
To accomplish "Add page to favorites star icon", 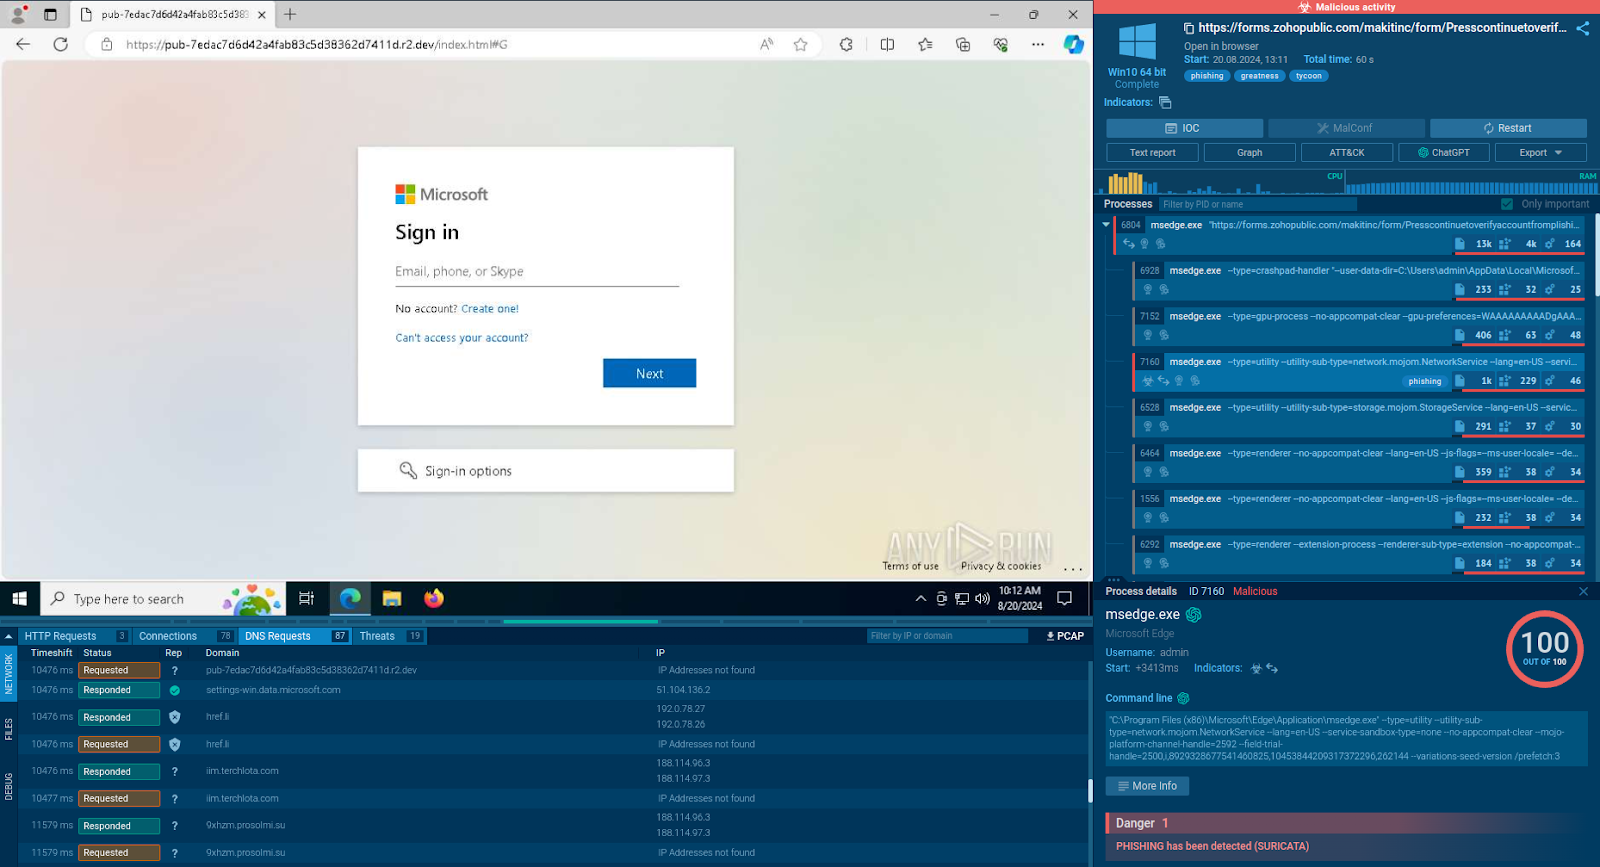I will (800, 44).
